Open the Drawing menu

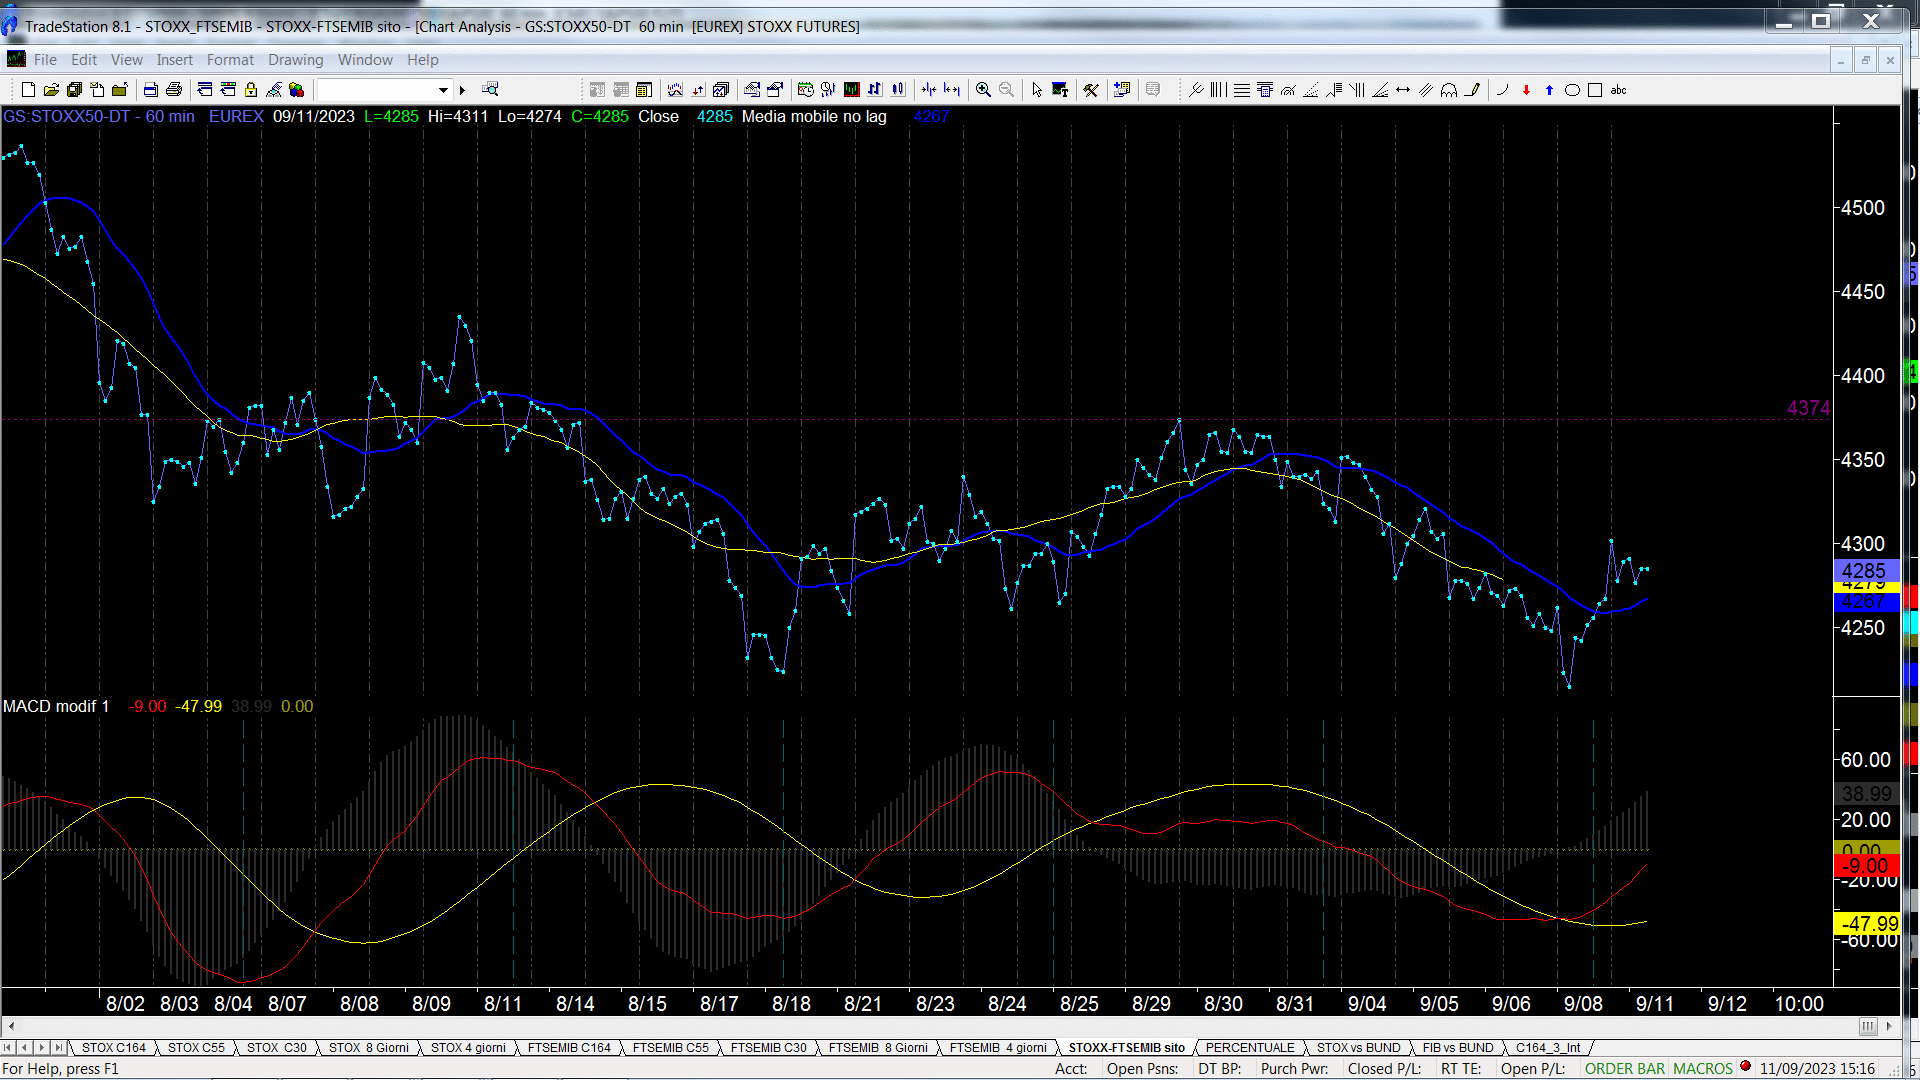pyautogui.click(x=295, y=60)
